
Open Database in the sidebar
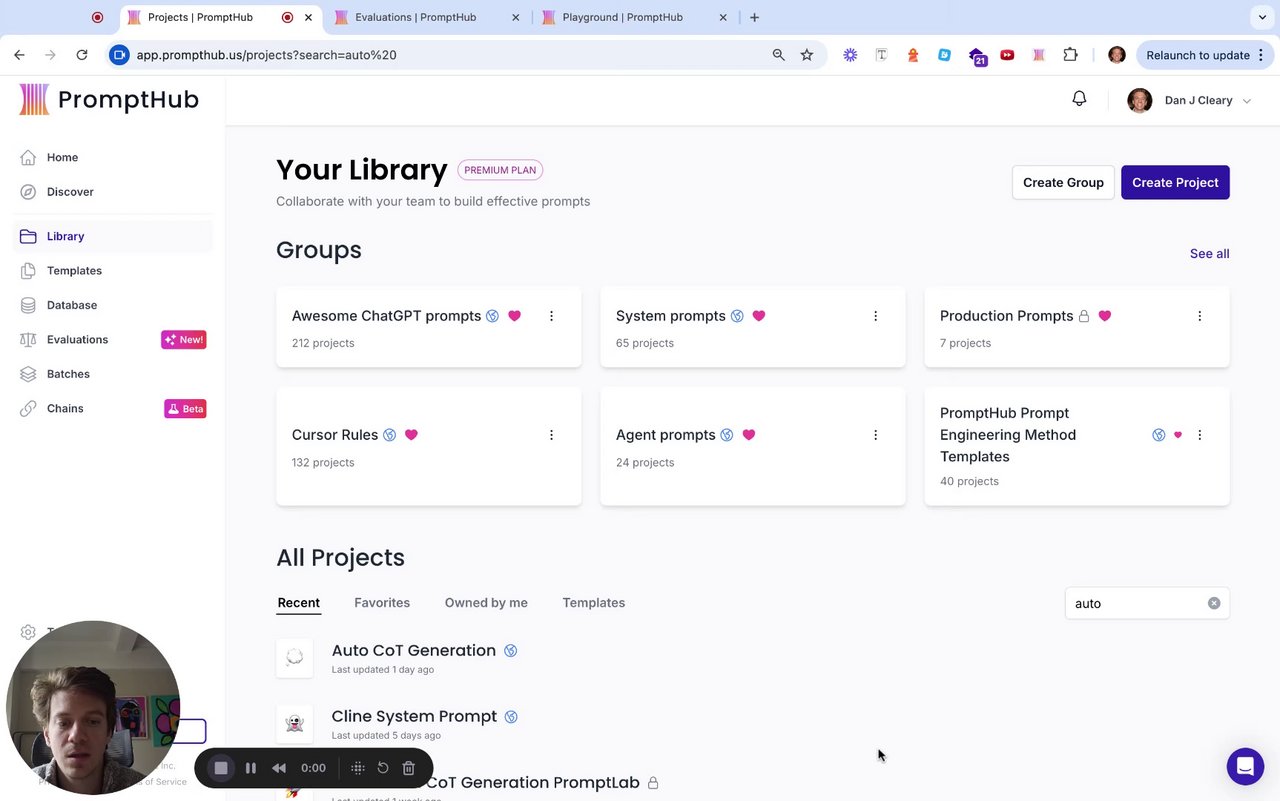tap(72, 305)
